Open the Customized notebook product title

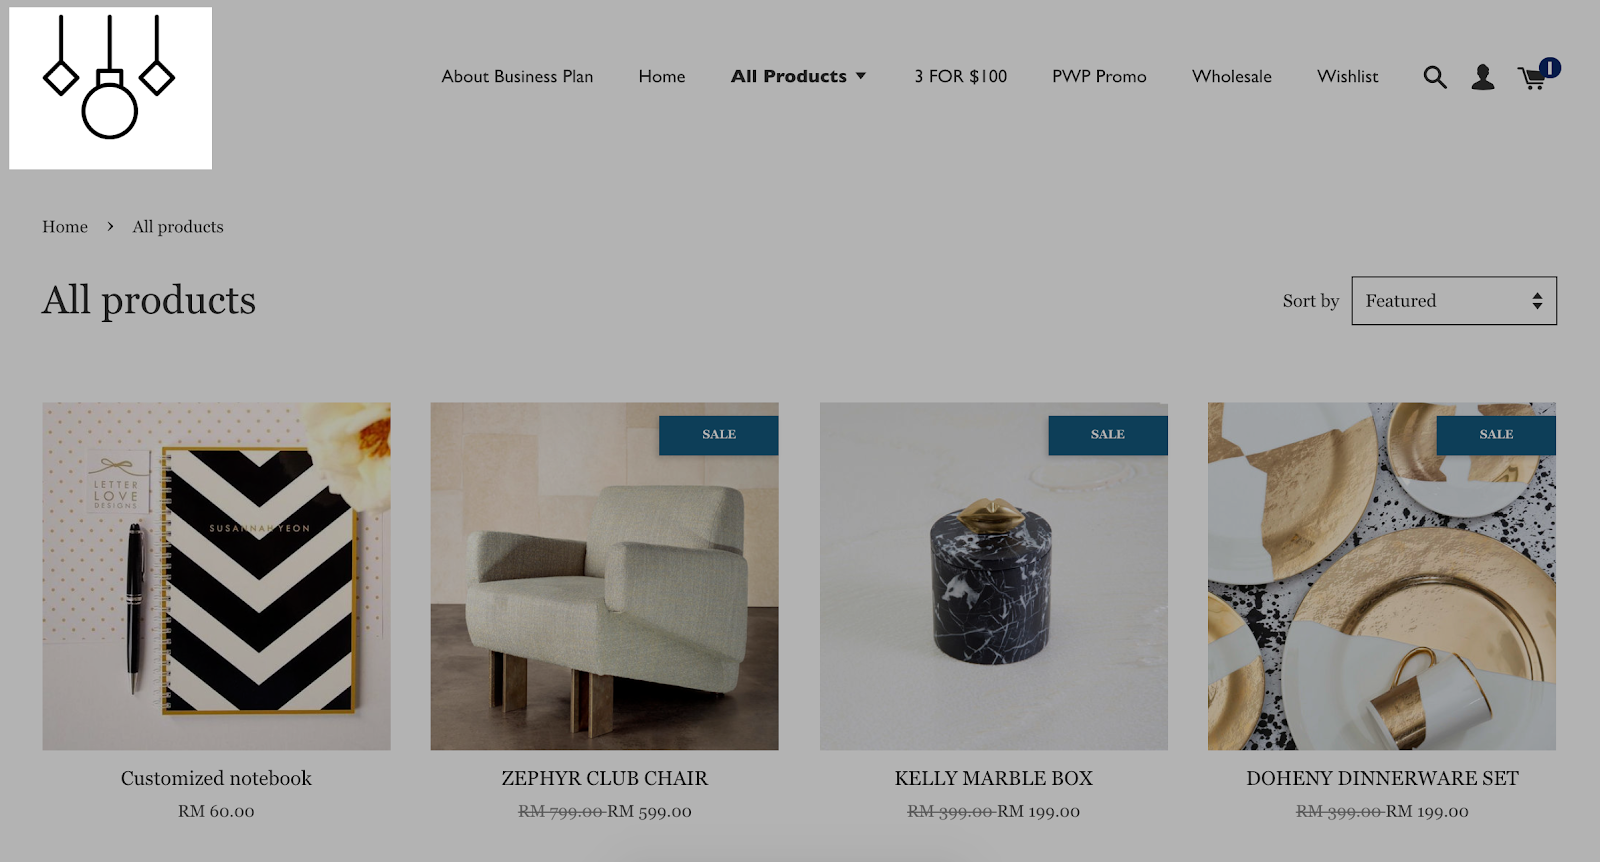coord(216,778)
